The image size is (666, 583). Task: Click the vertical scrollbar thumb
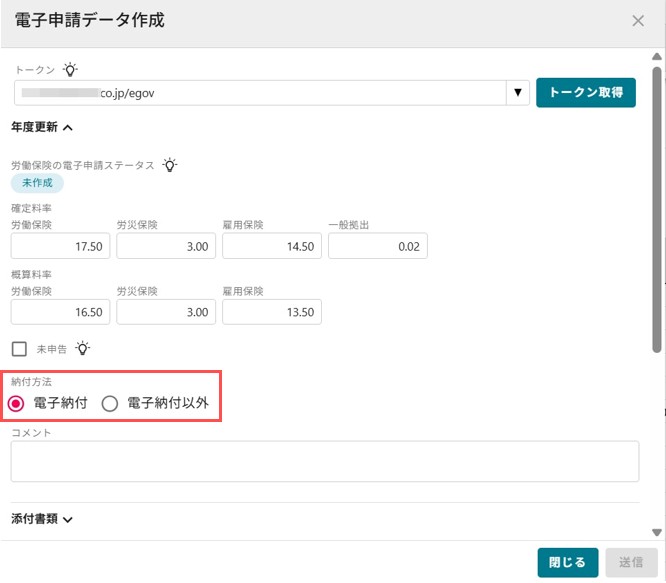pyautogui.click(x=657, y=209)
